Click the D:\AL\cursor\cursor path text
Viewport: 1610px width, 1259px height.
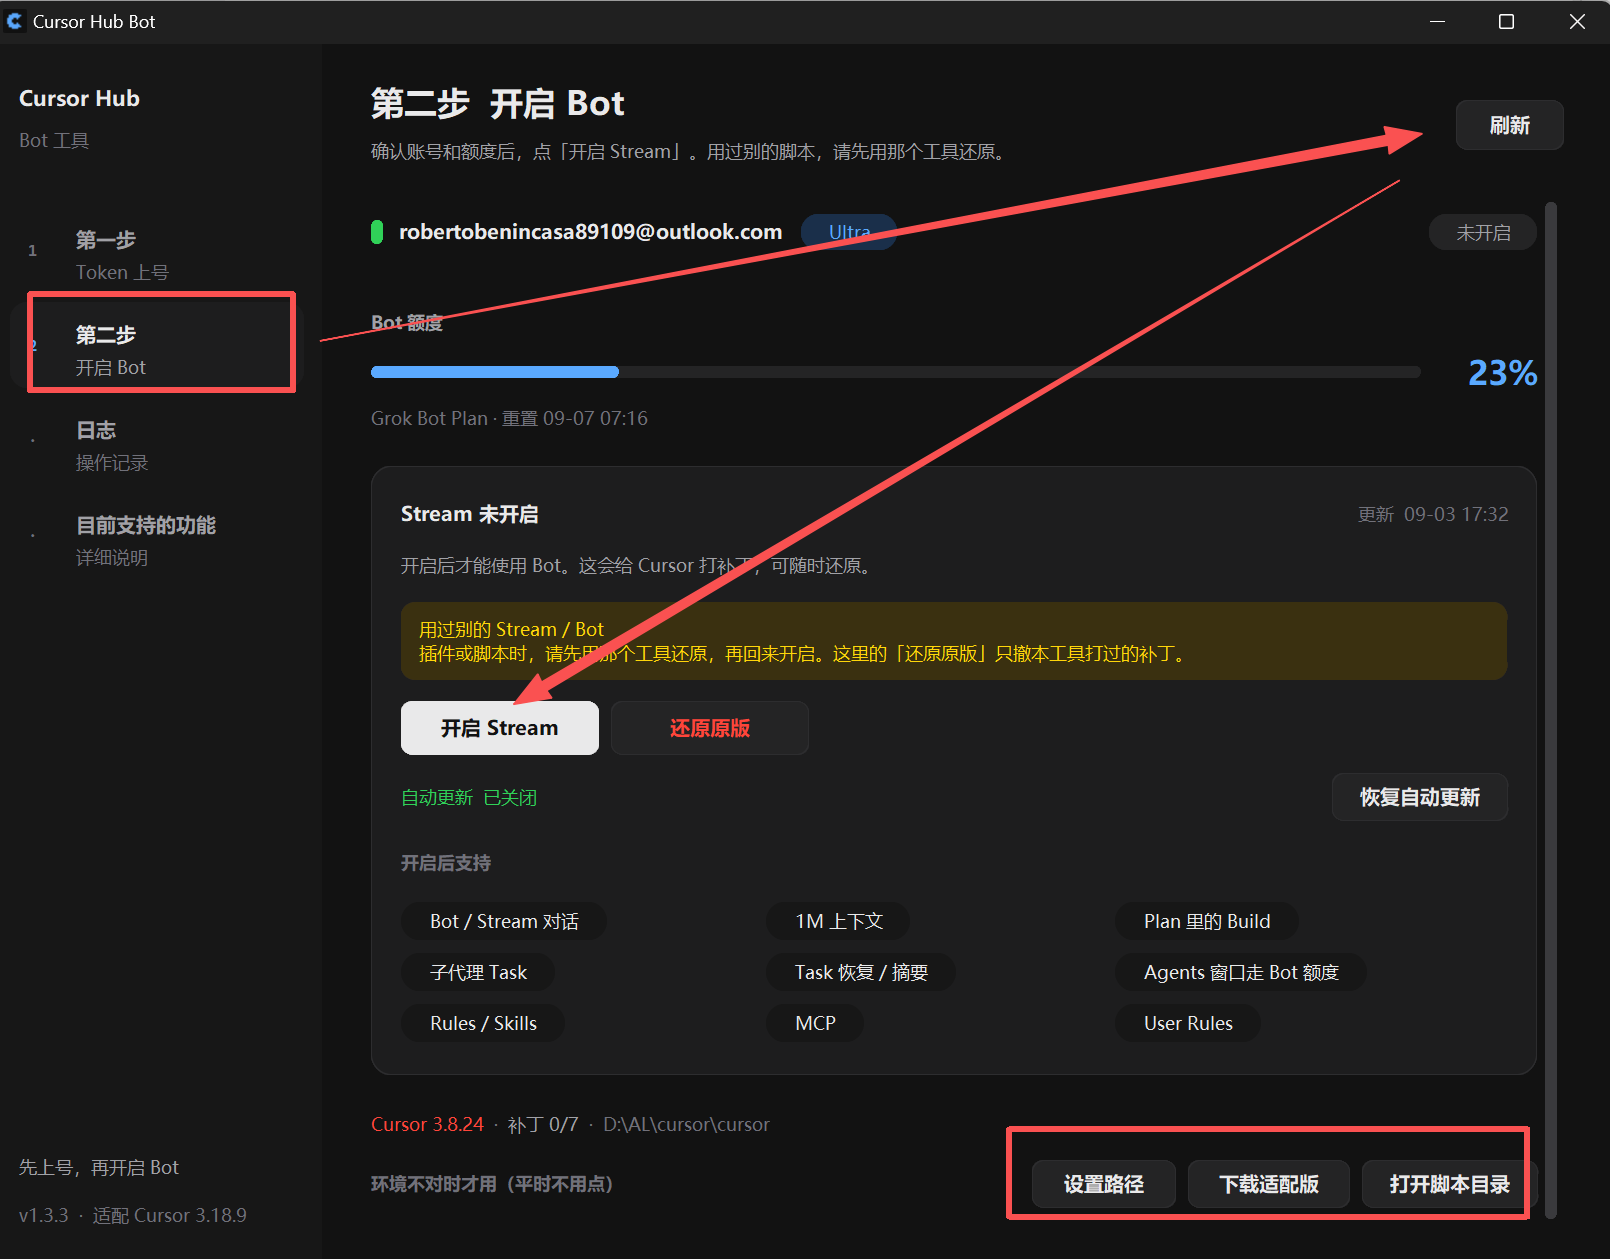[x=686, y=1124]
